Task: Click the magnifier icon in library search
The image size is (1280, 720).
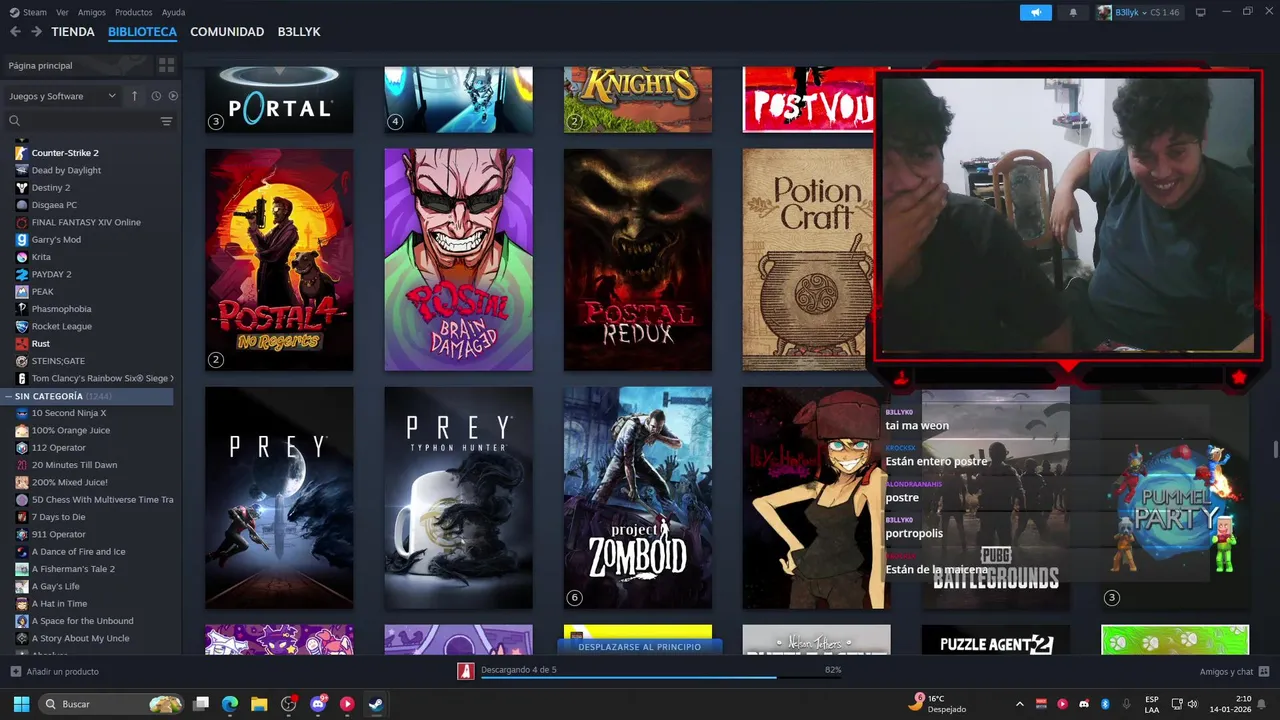Action: pyautogui.click(x=15, y=121)
